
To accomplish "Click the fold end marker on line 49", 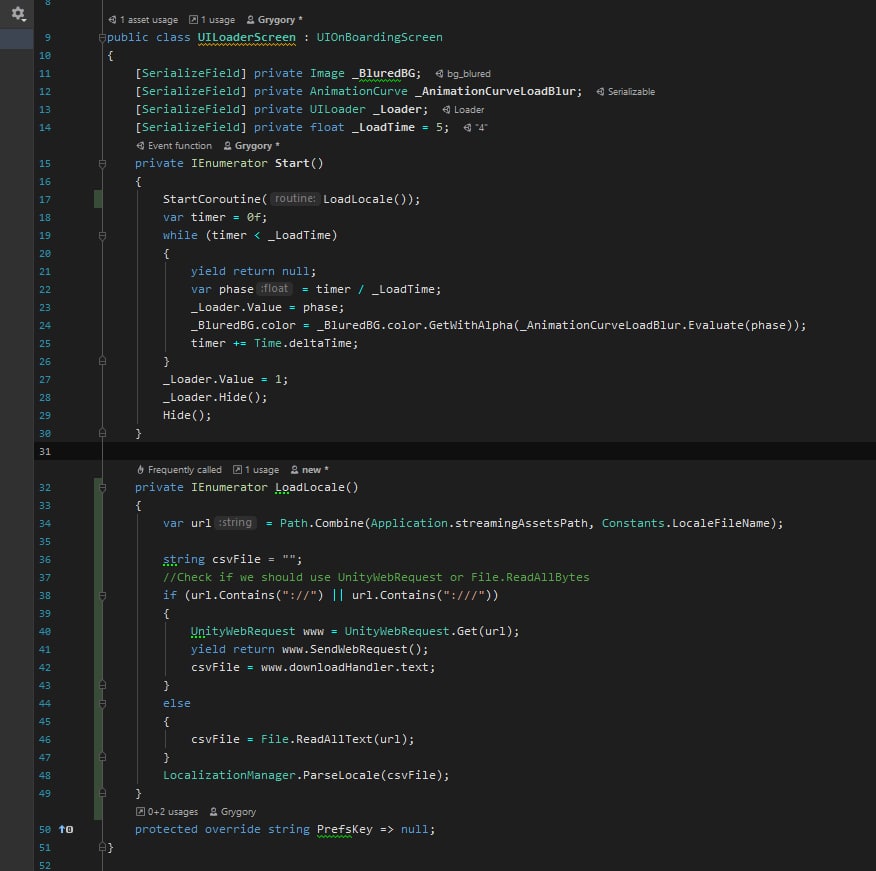I will [102, 793].
